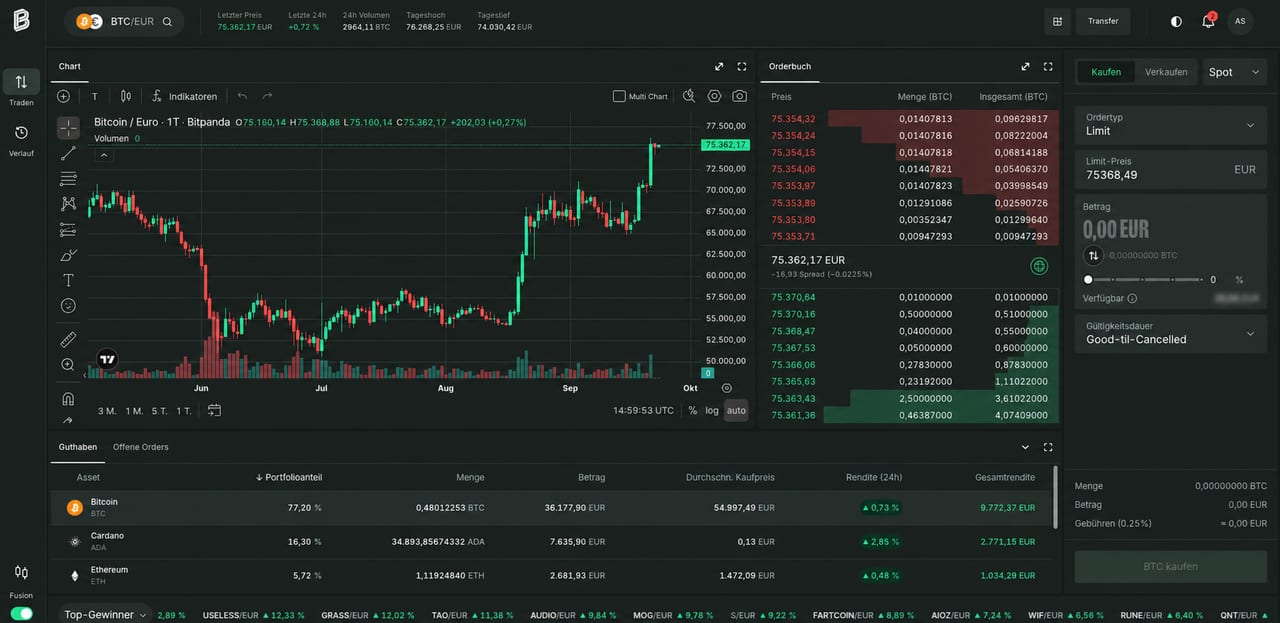Switch to the Verkaufen sell side

(1166, 72)
